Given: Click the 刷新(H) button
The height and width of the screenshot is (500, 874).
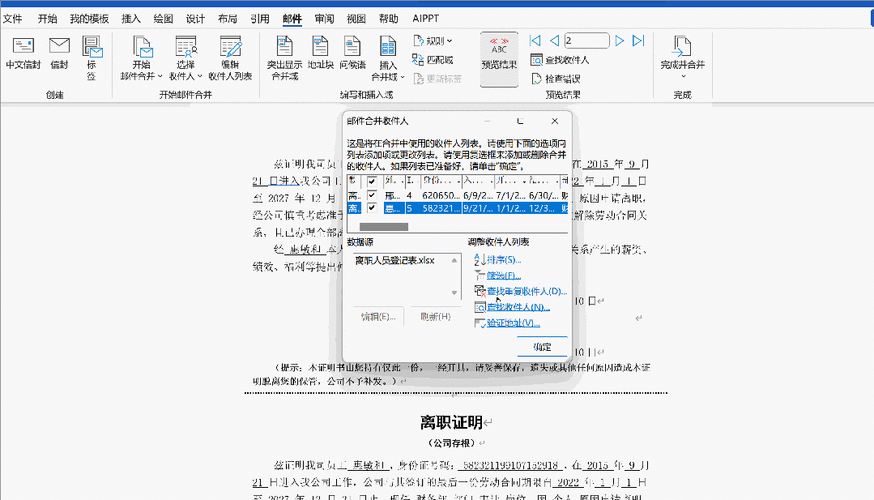Looking at the screenshot, I should 435,317.
